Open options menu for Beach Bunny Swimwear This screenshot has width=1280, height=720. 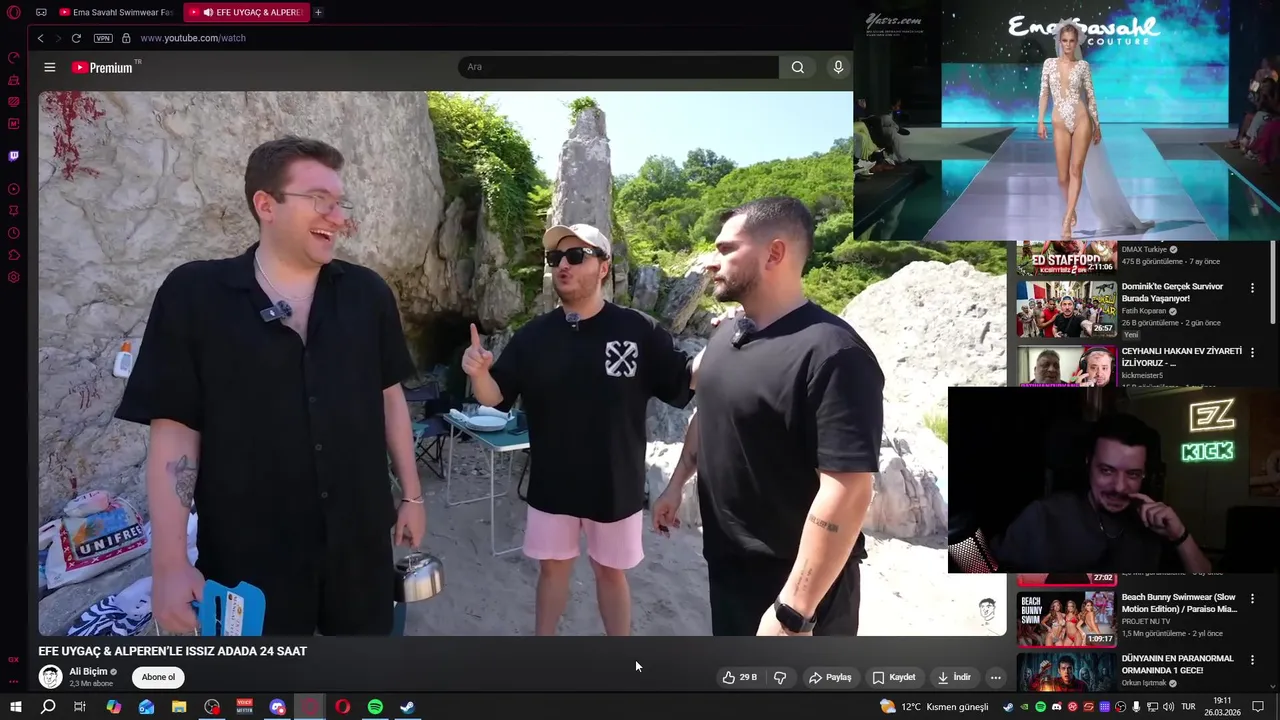tap(1252, 598)
